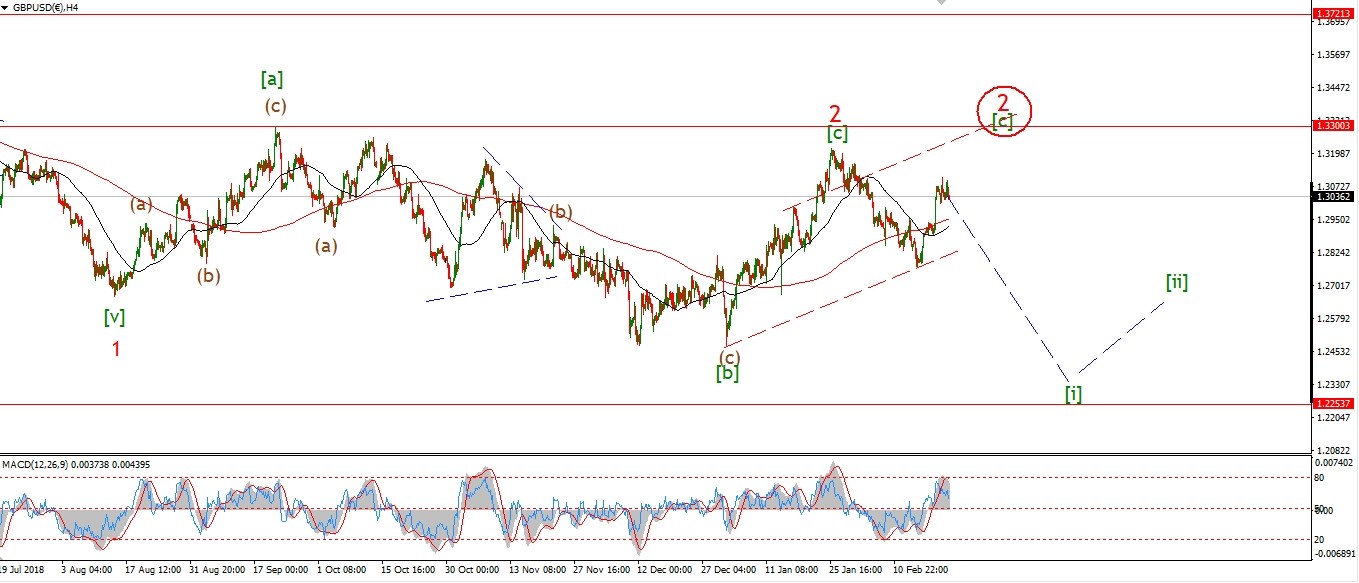Click the 27 Dec 04:00 time axis label
The height and width of the screenshot is (583, 1359).
(x=731, y=569)
